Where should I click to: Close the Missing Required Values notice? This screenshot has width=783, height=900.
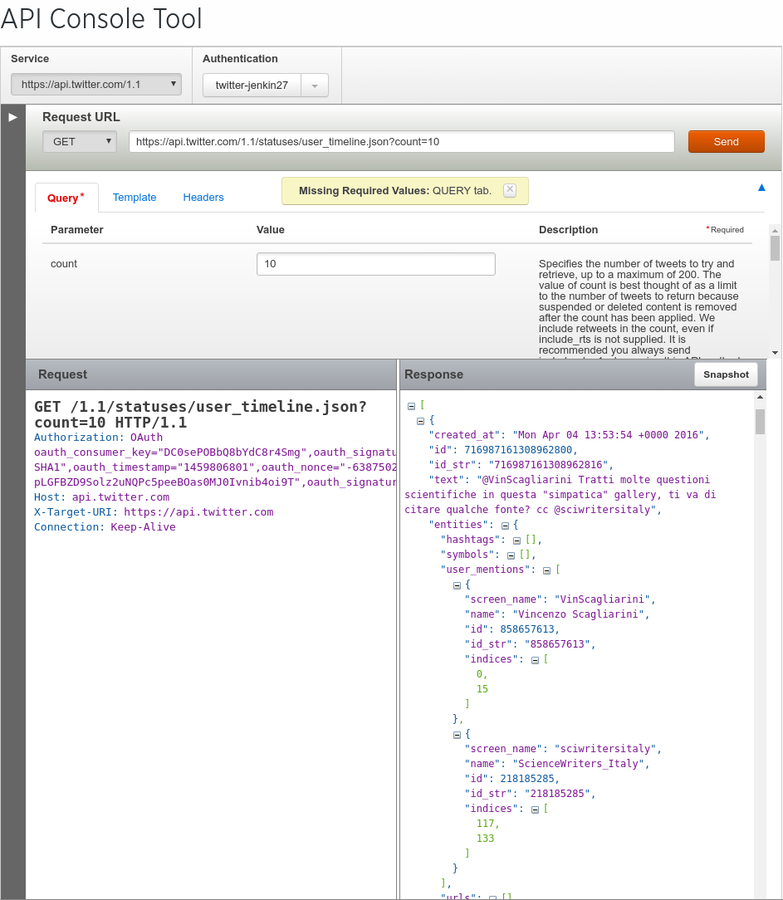[x=510, y=191]
